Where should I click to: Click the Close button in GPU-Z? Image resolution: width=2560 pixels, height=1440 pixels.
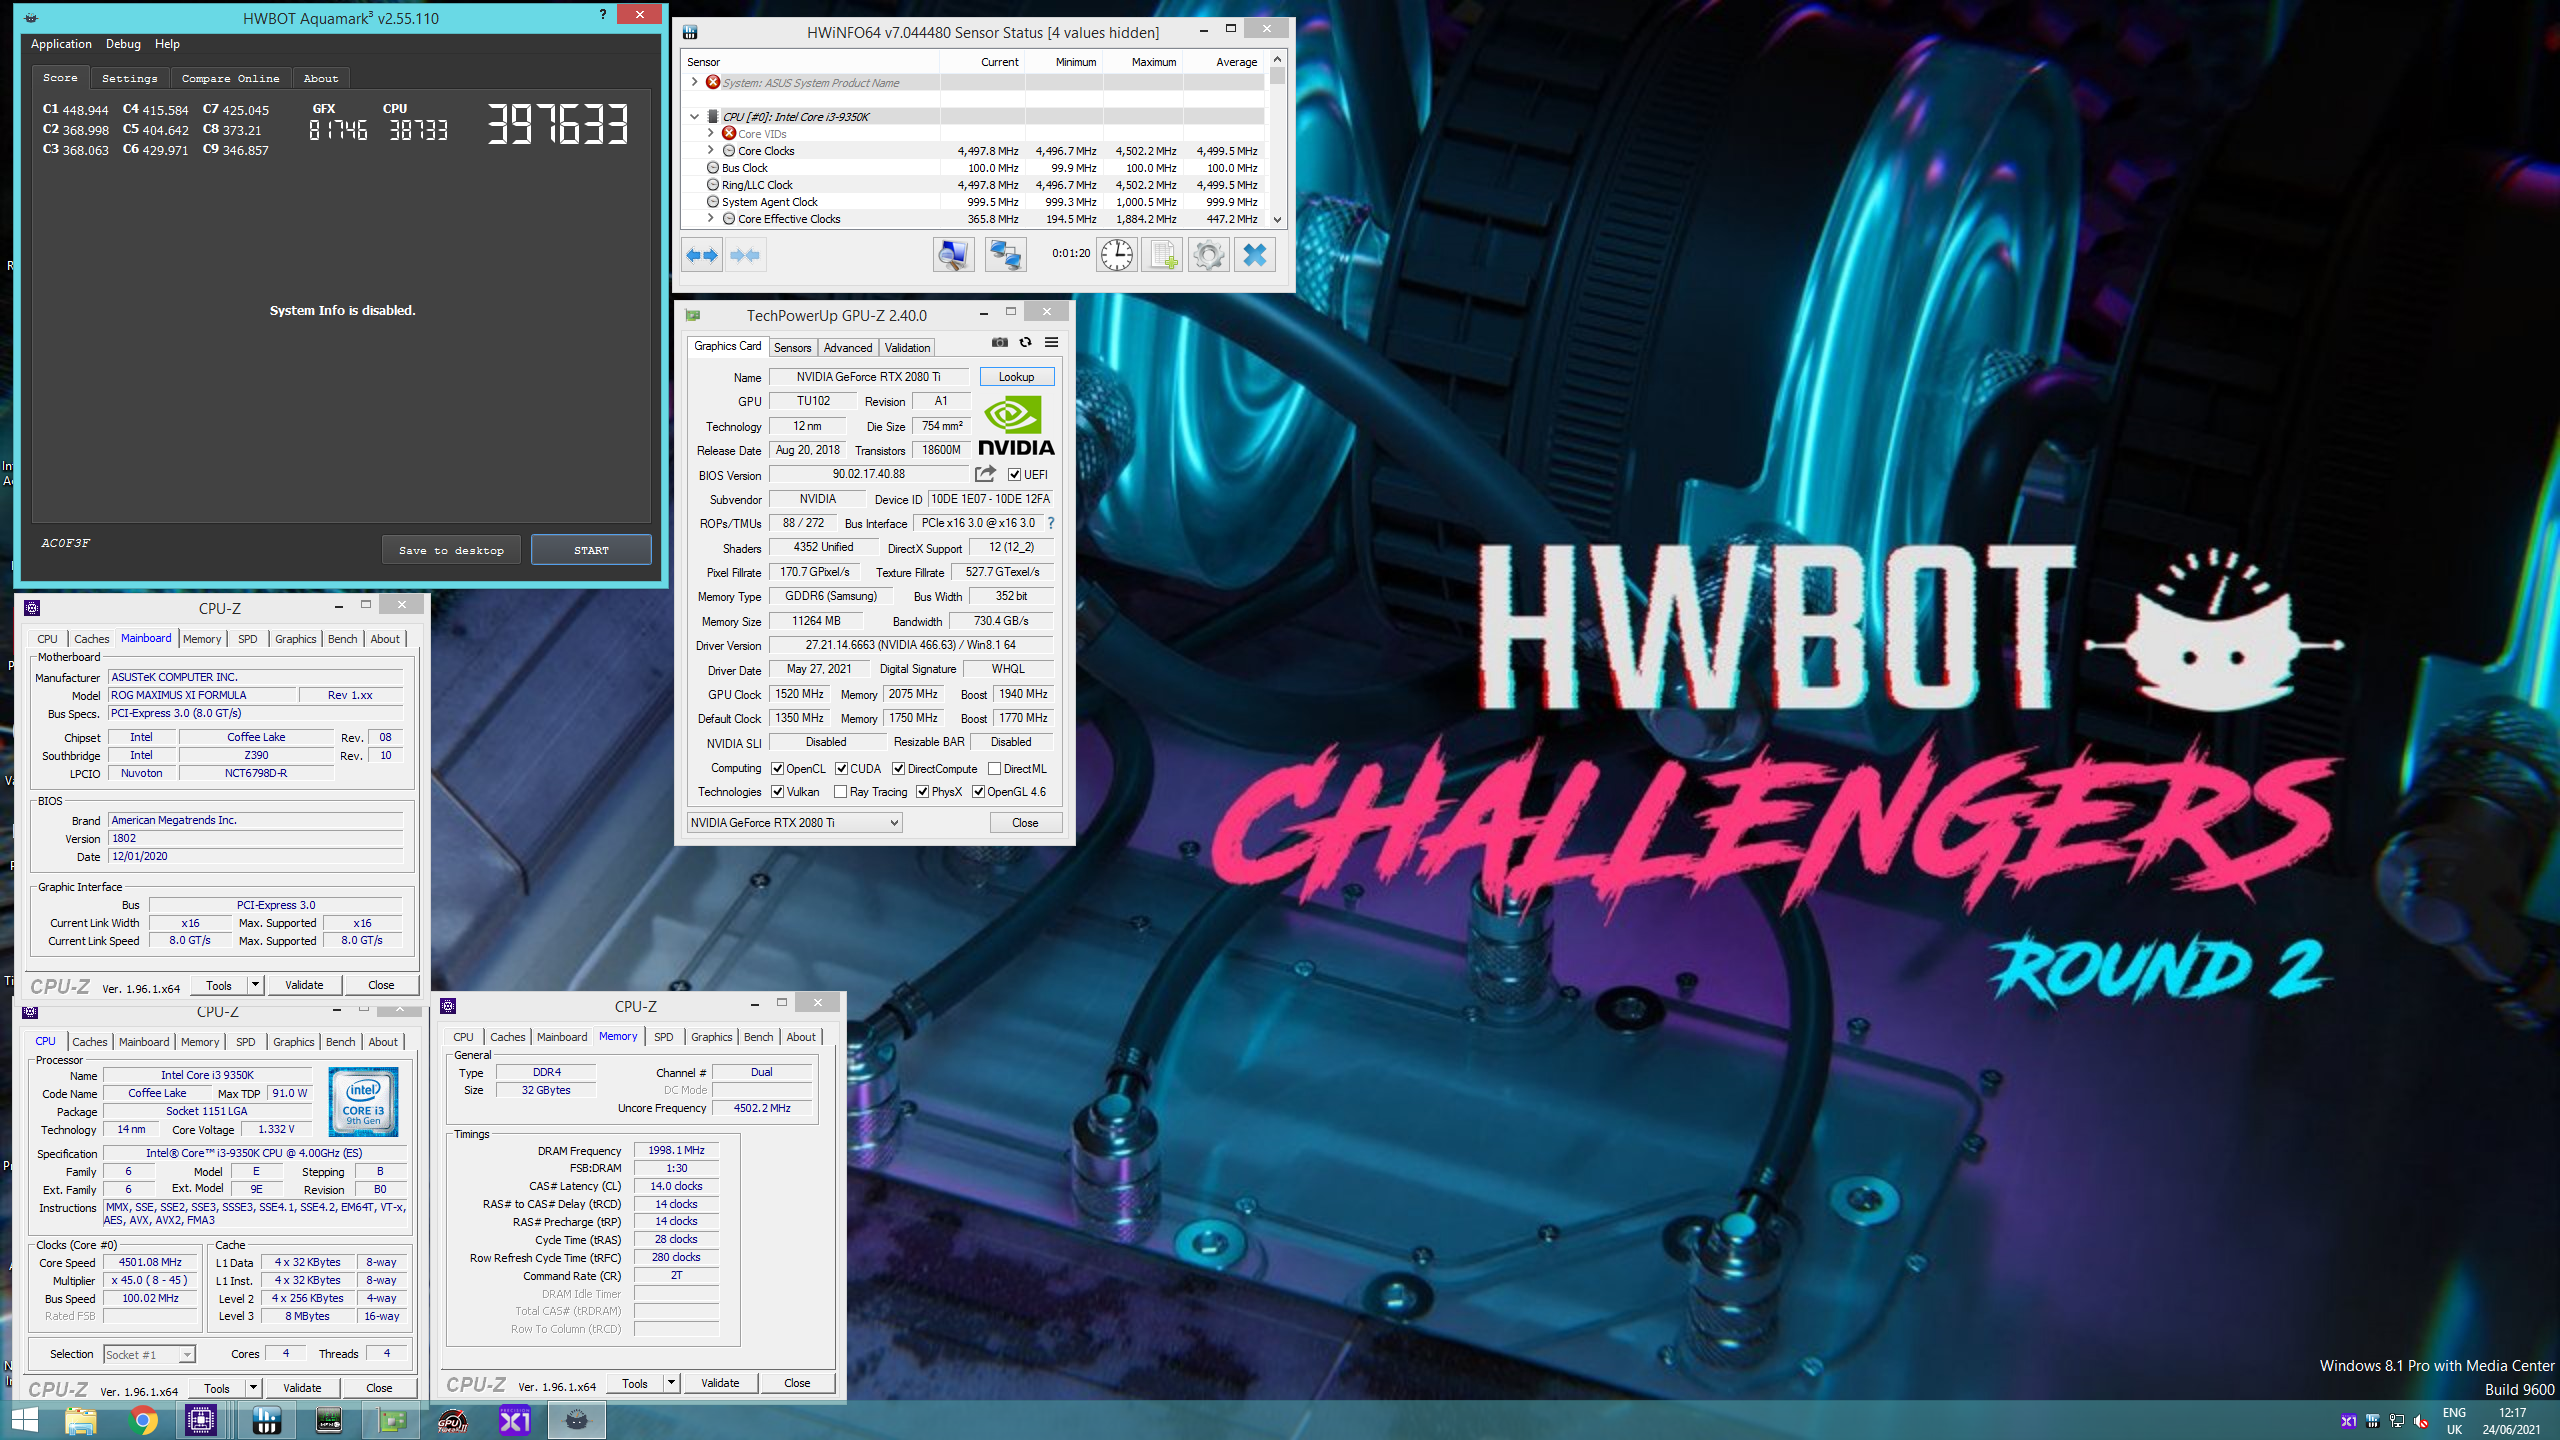point(1025,823)
